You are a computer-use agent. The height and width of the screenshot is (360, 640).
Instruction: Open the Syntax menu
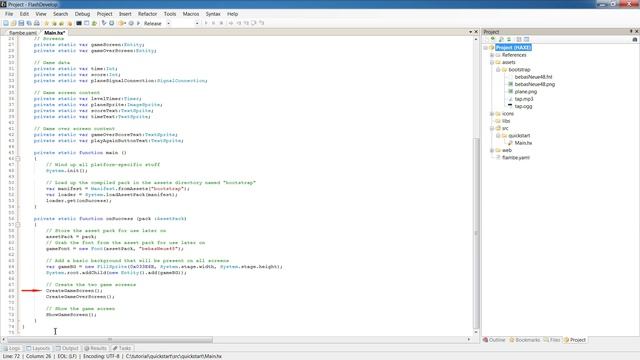pyautogui.click(x=213, y=14)
